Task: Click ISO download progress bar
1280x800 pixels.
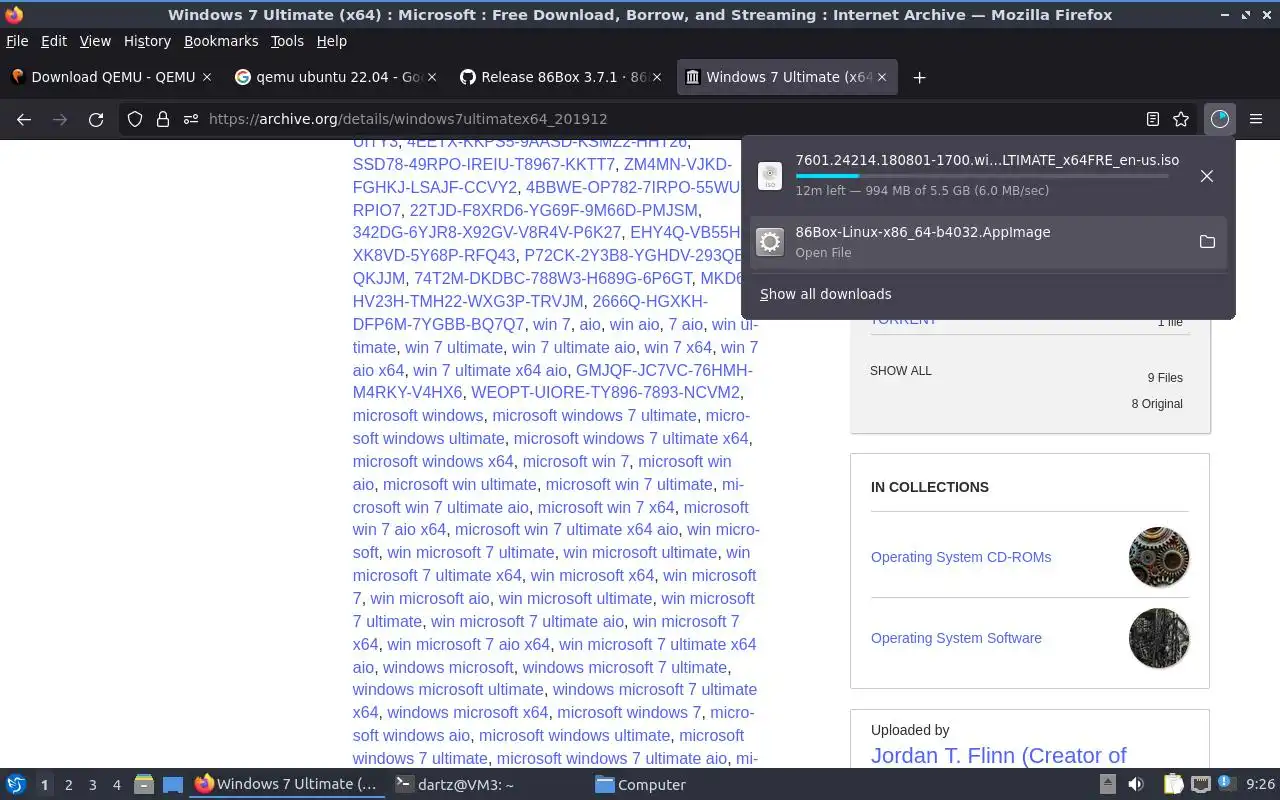Action: click(982, 176)
